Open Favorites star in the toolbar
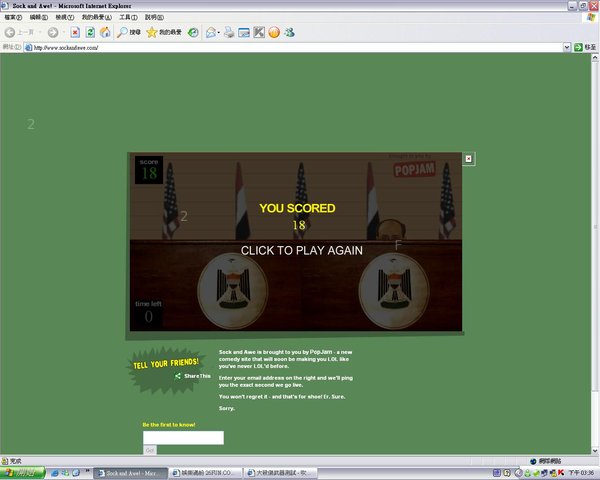The height and width of the screenshot is (480, 600). (152, 32)
